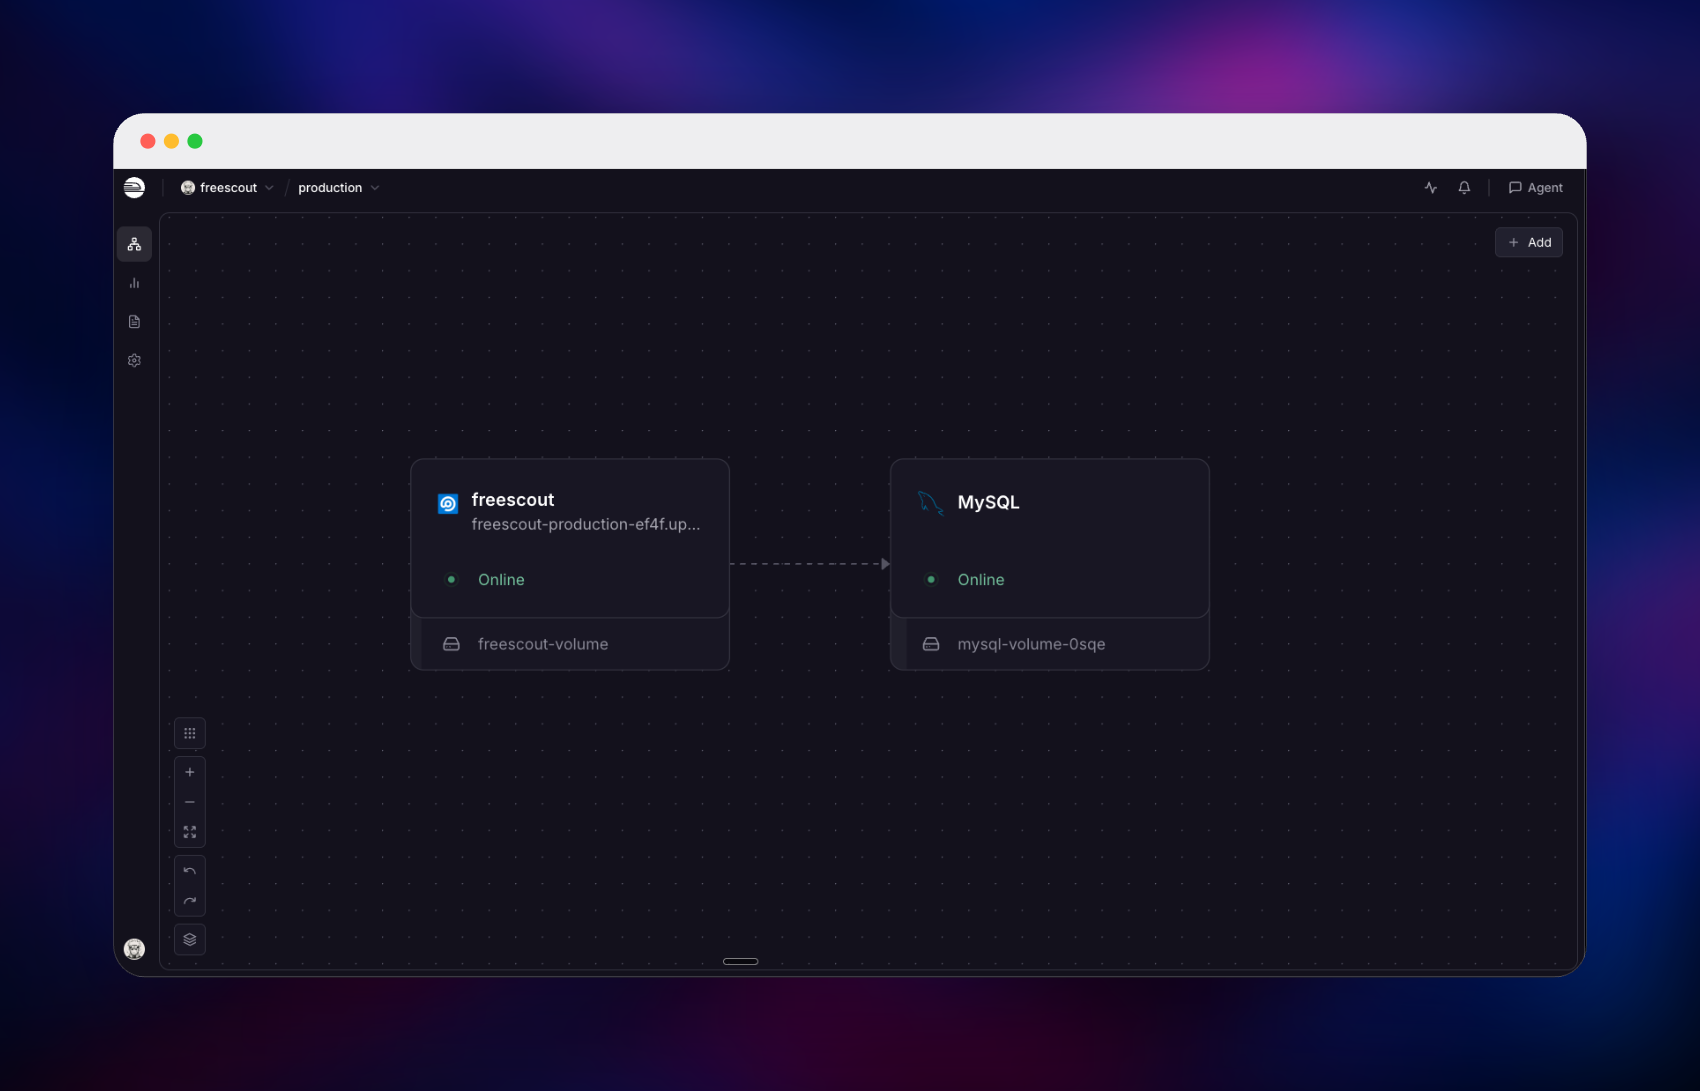Click the Add button
This screenshot has width=1700, height=1091.
pos(1529,243)
